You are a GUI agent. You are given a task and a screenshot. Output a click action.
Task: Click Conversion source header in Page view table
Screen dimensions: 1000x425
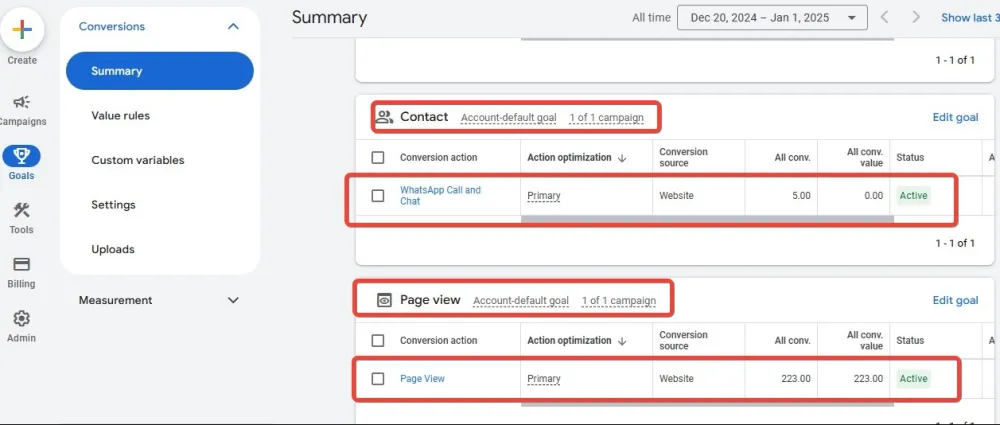(x=683, y=340)
